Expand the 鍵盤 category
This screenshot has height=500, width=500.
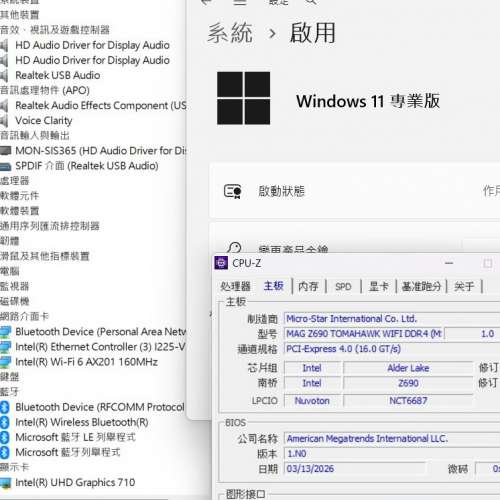coord(10,377)
